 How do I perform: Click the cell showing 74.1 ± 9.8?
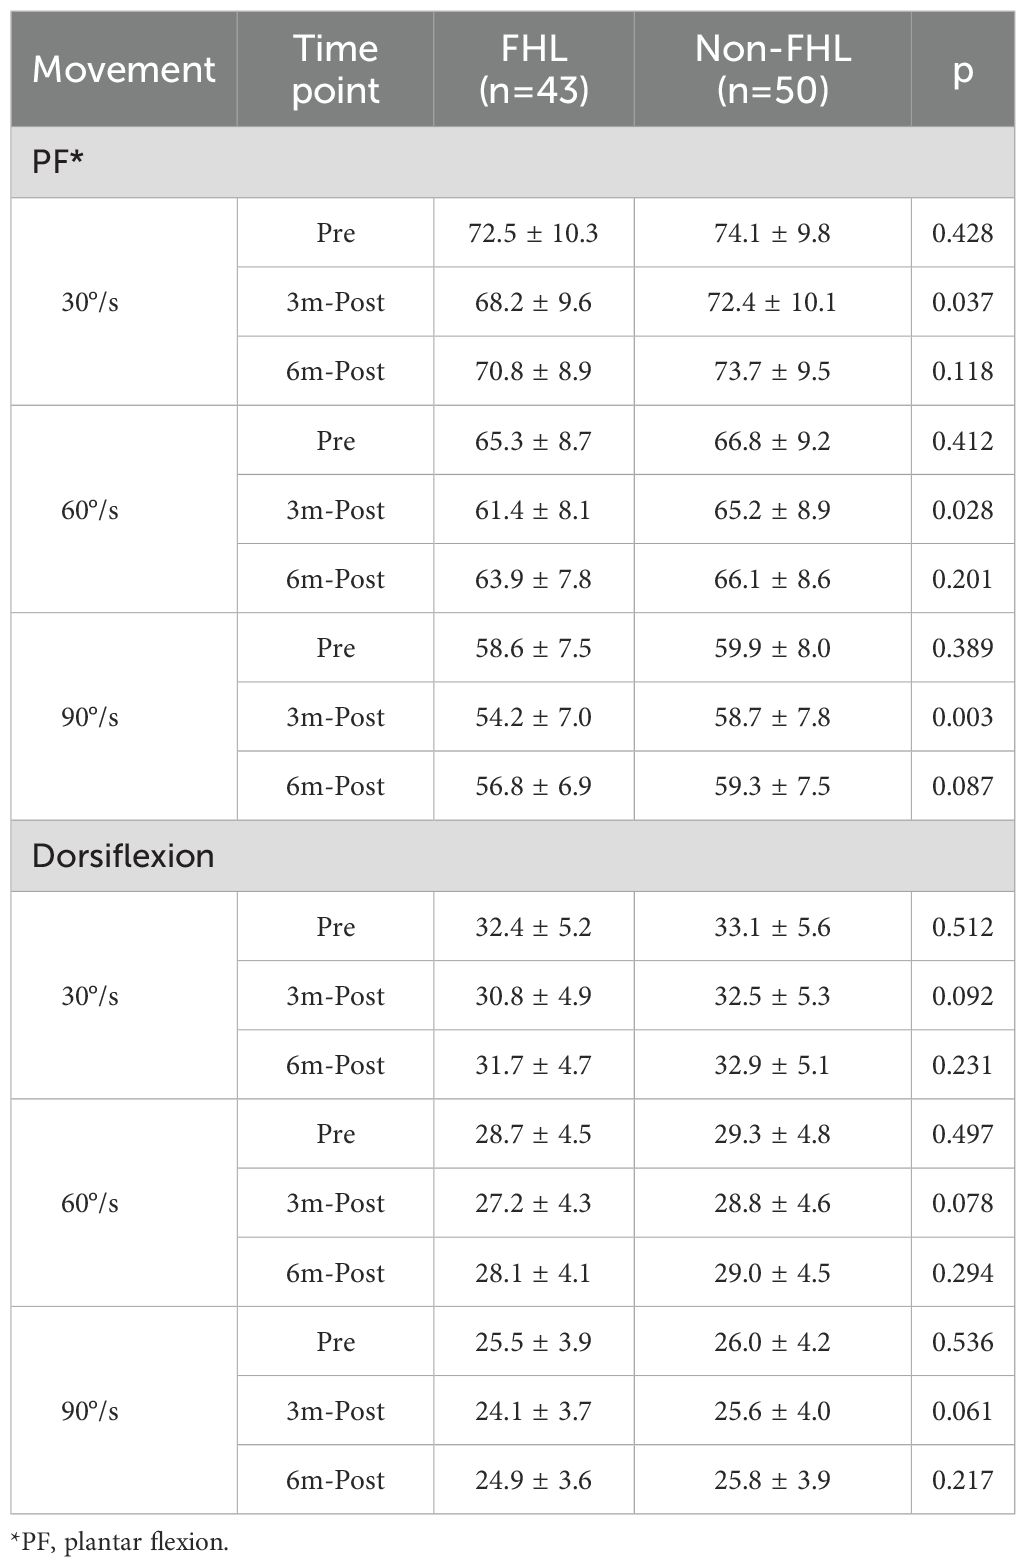click(x=772, y=233)
